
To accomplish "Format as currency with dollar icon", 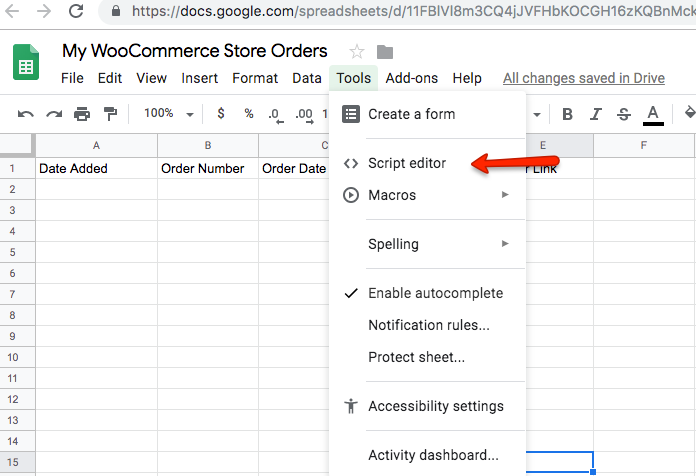I will (221, 114).
